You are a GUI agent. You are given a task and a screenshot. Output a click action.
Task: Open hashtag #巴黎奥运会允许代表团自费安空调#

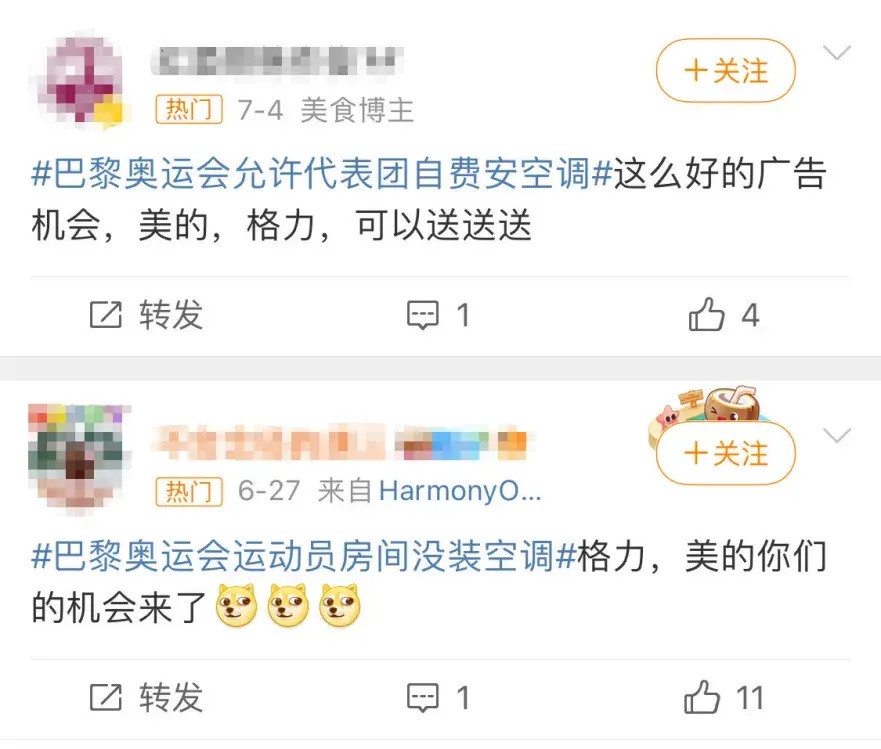(321, 173)
